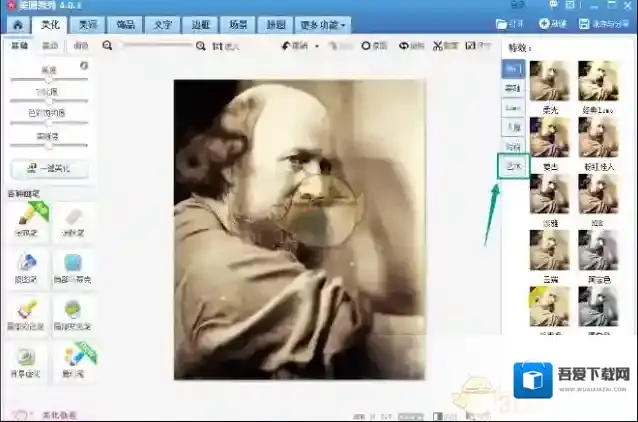638x422 pixels.
Task: Click the 1:1 original size icon
Action: tap(216, 46)
